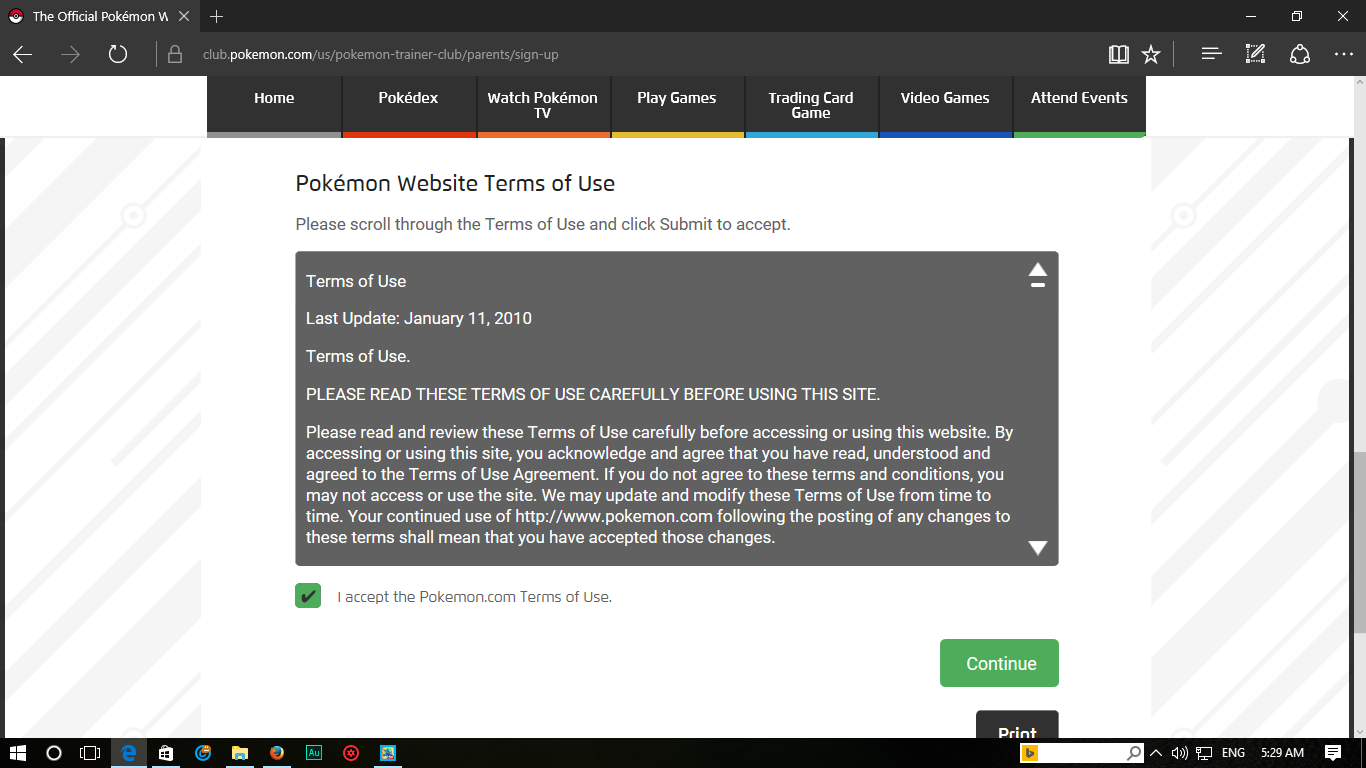Open Task View on taskbar
The width and height of the screenshot is (1366, 768).
tap(91, 753)
